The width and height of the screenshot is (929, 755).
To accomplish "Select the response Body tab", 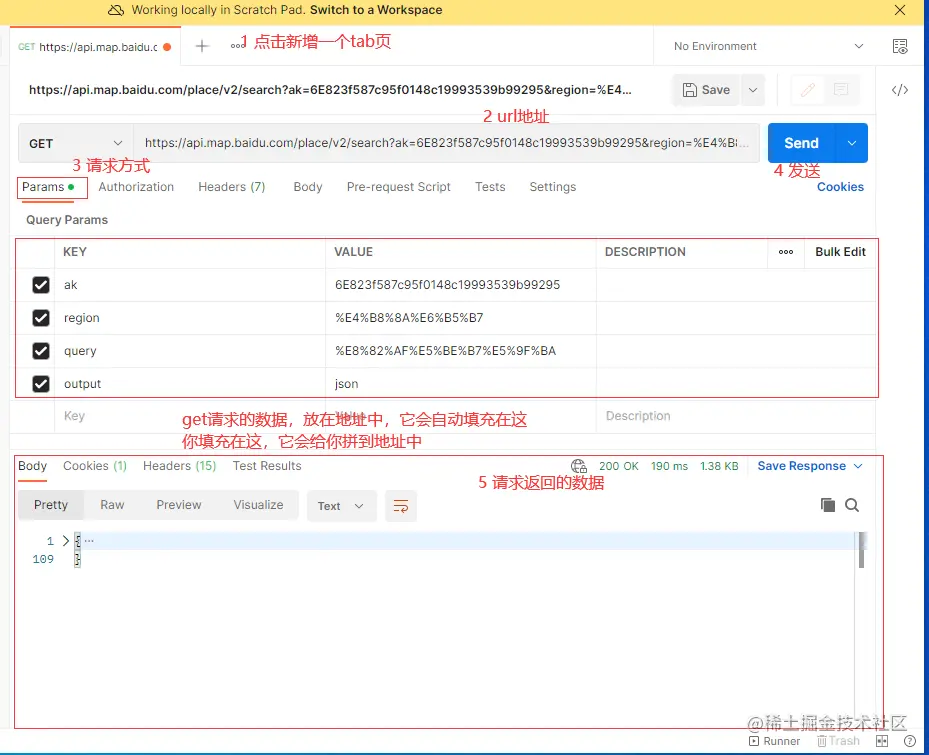I will pyautogui.click(x=33, y=466).
